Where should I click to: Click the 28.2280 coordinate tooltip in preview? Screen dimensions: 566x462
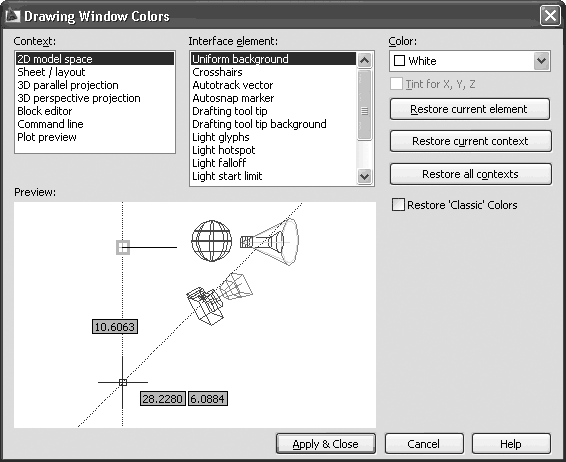163,398
